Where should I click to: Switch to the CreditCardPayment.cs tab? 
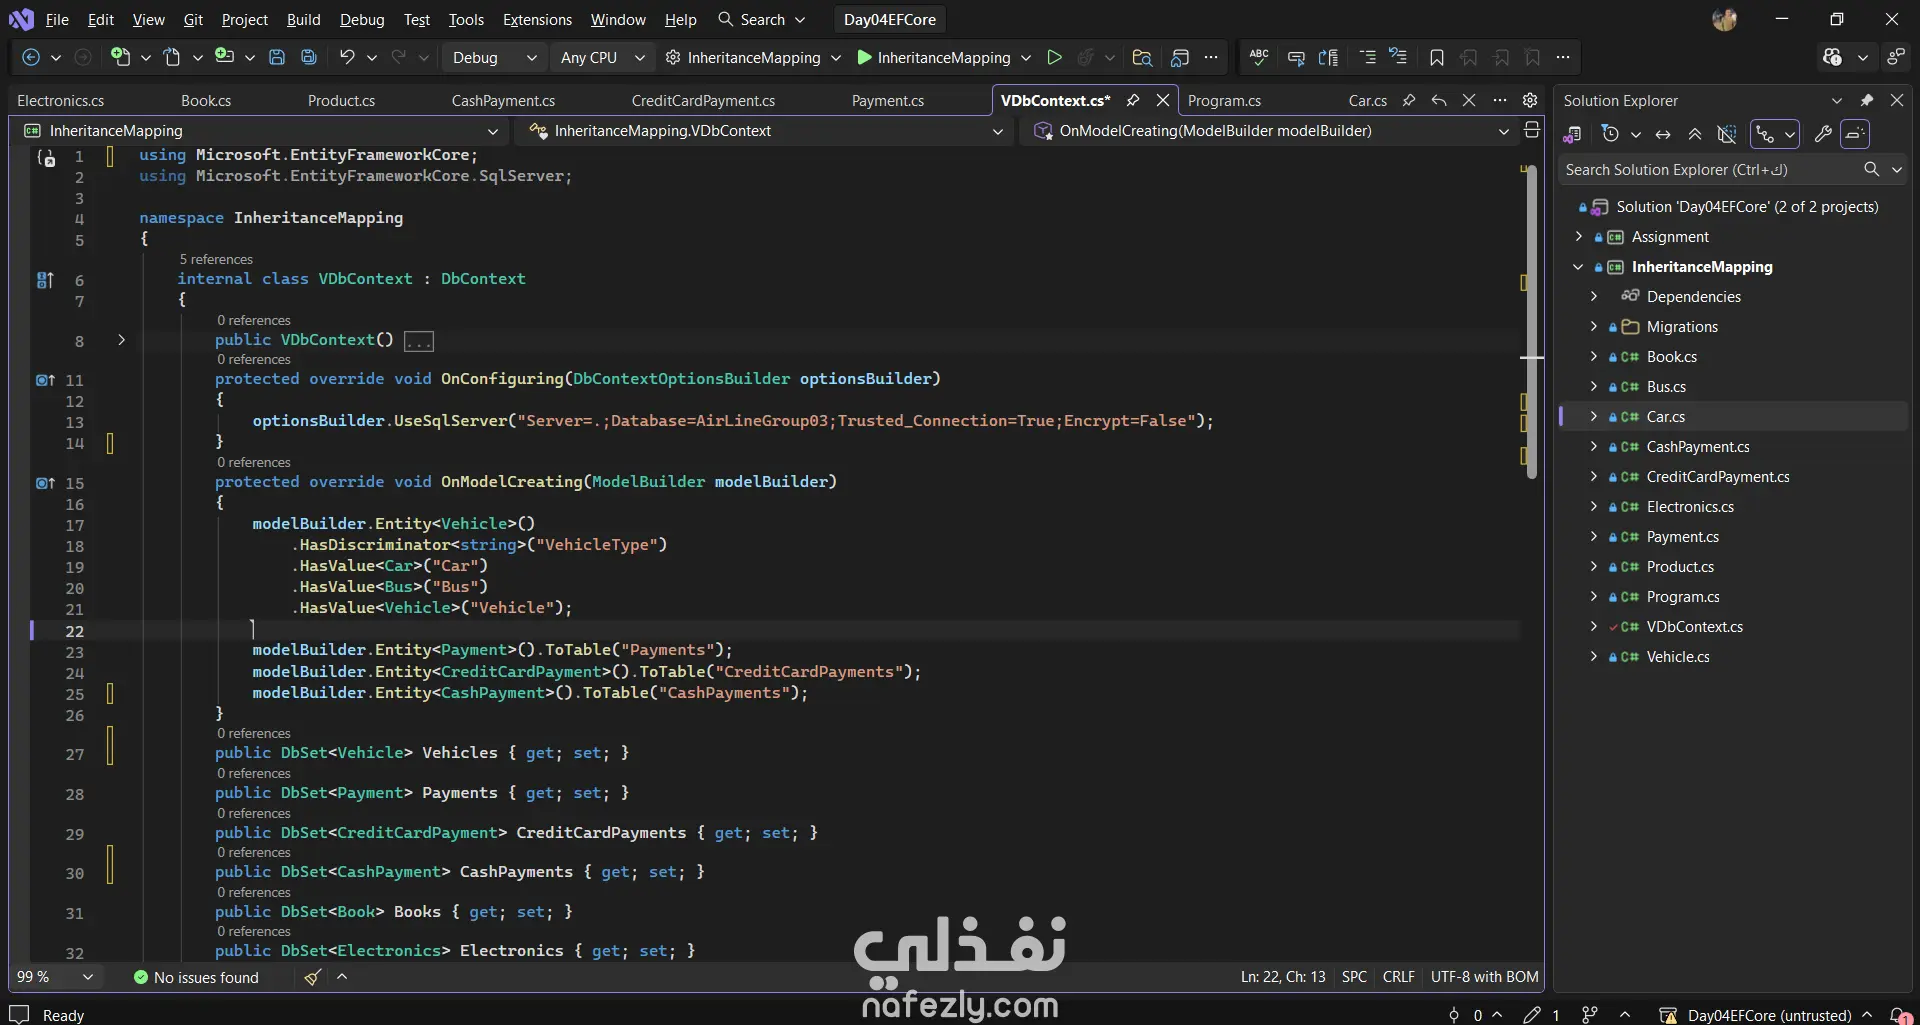tap(703, 101)
